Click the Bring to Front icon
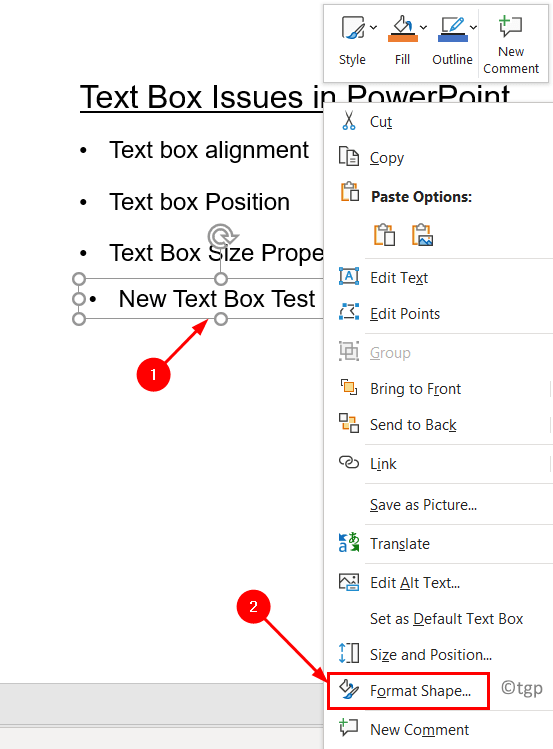The height and width of the screenshot is (749, 553). click(349, 387)
